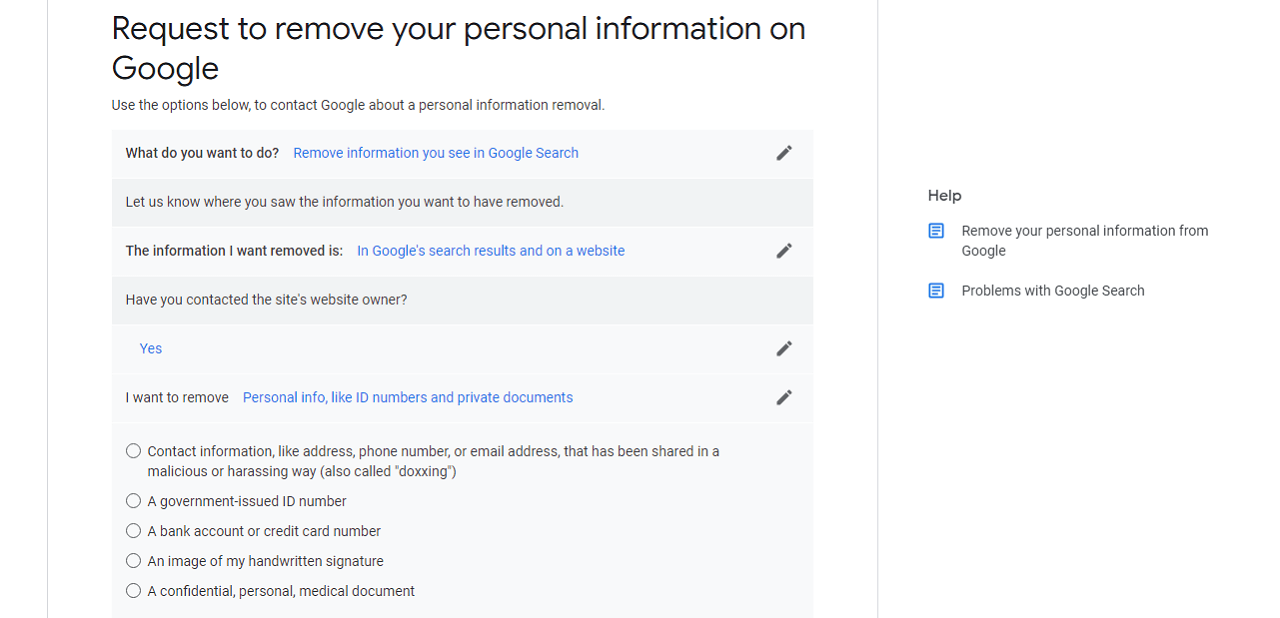
Task: Open "Remove your personal information from Google" help article
Action: coord(1085,241)
